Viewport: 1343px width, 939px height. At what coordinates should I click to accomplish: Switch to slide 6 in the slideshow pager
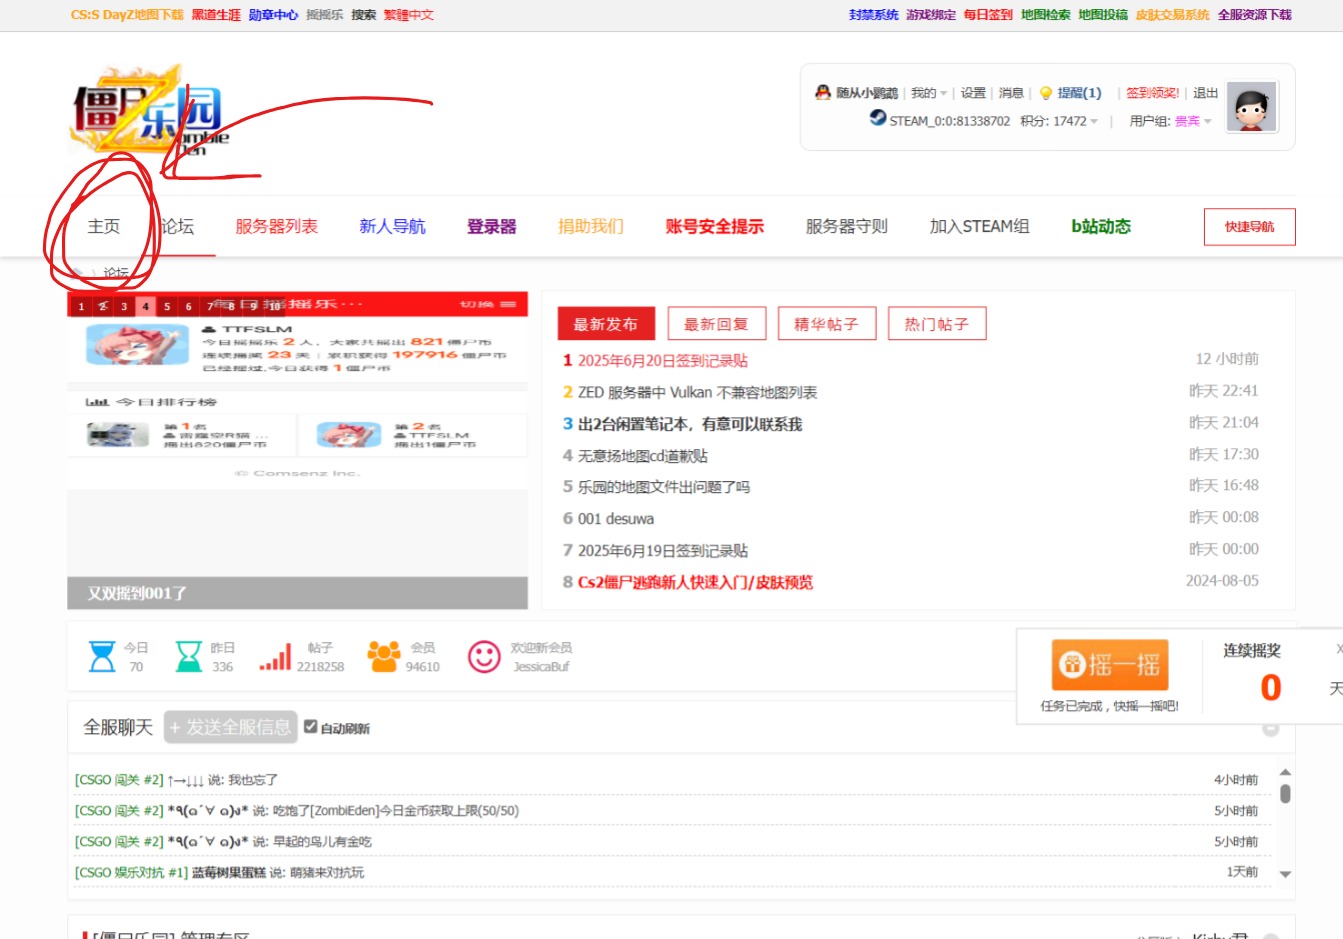click(x=188, y=306)
